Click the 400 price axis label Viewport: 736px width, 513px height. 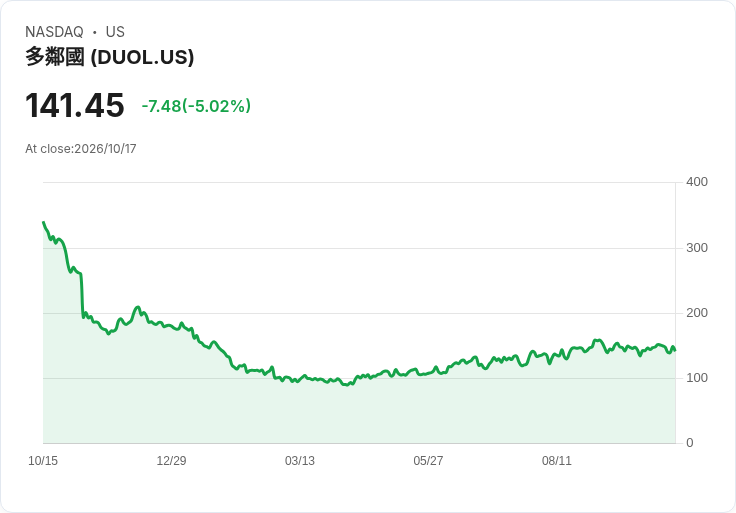tap(697, 182)
